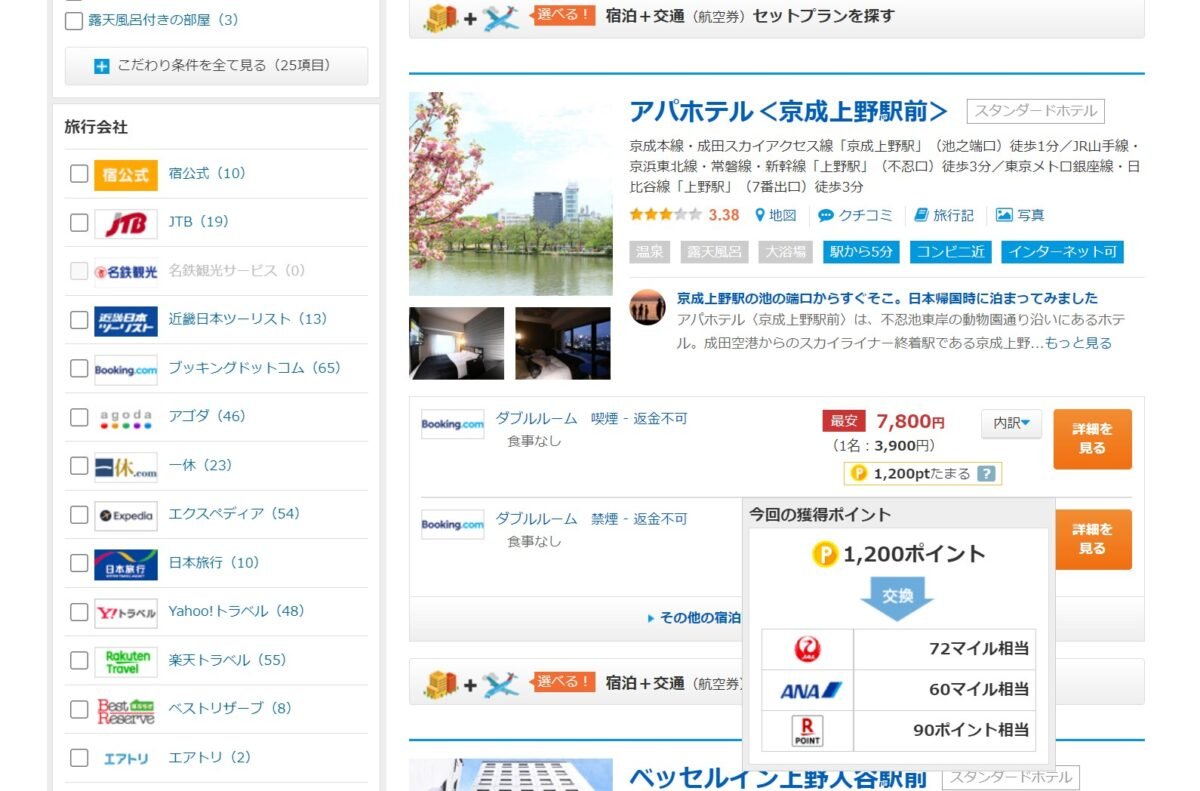Select the 温泉 tag label
The height and width of the screenshot is (791, 1200).
[649, 252]
